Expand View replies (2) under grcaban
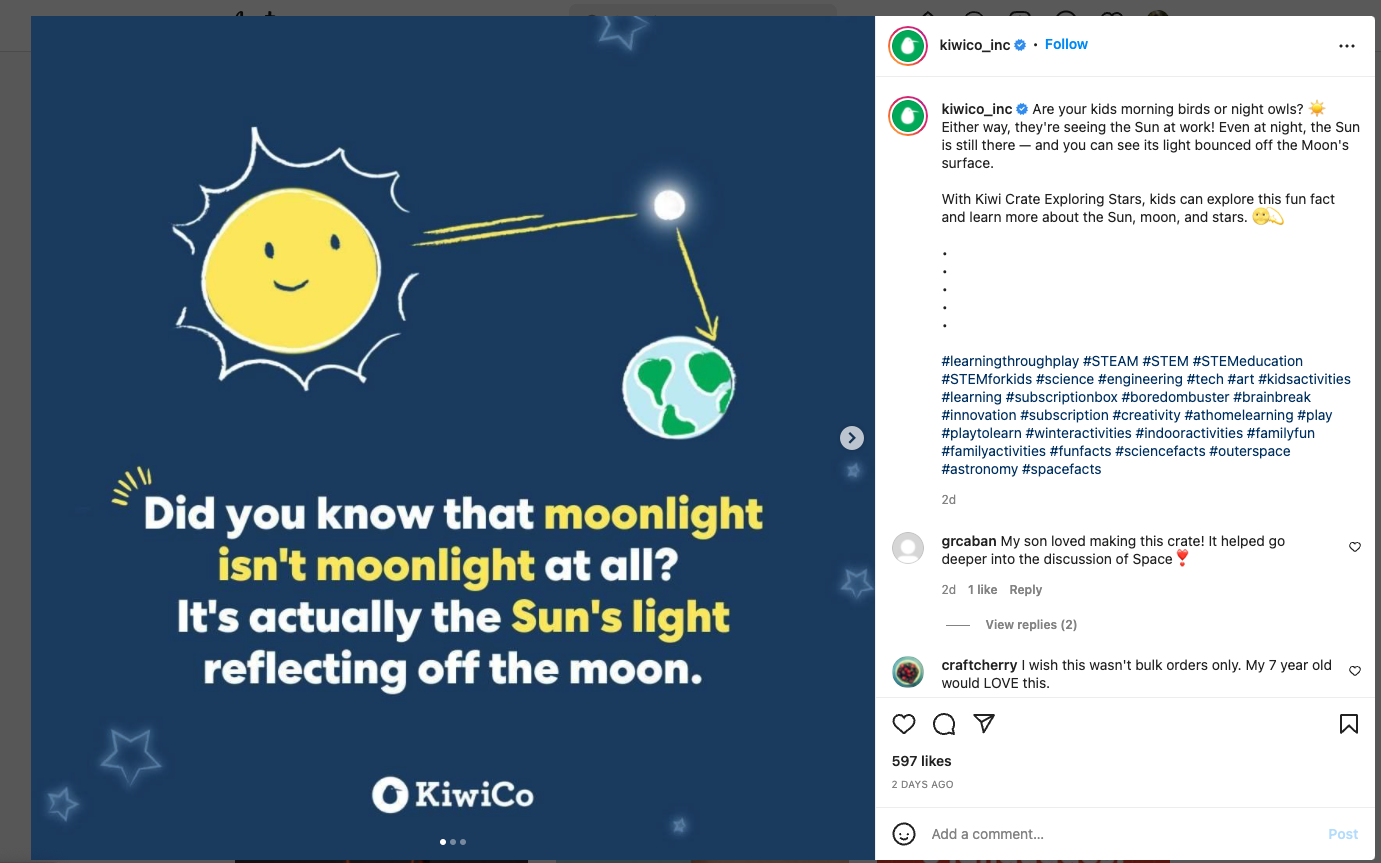The image size is (1381, 863). [x=1031, y=625]
